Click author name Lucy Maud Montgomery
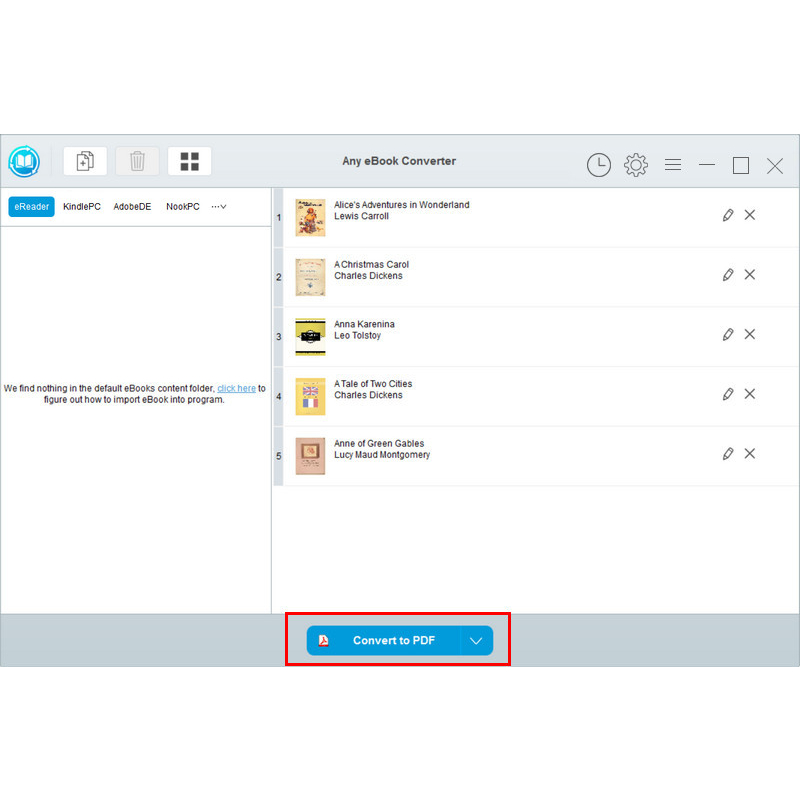The image size is (800, 800). tap(382, 455)
